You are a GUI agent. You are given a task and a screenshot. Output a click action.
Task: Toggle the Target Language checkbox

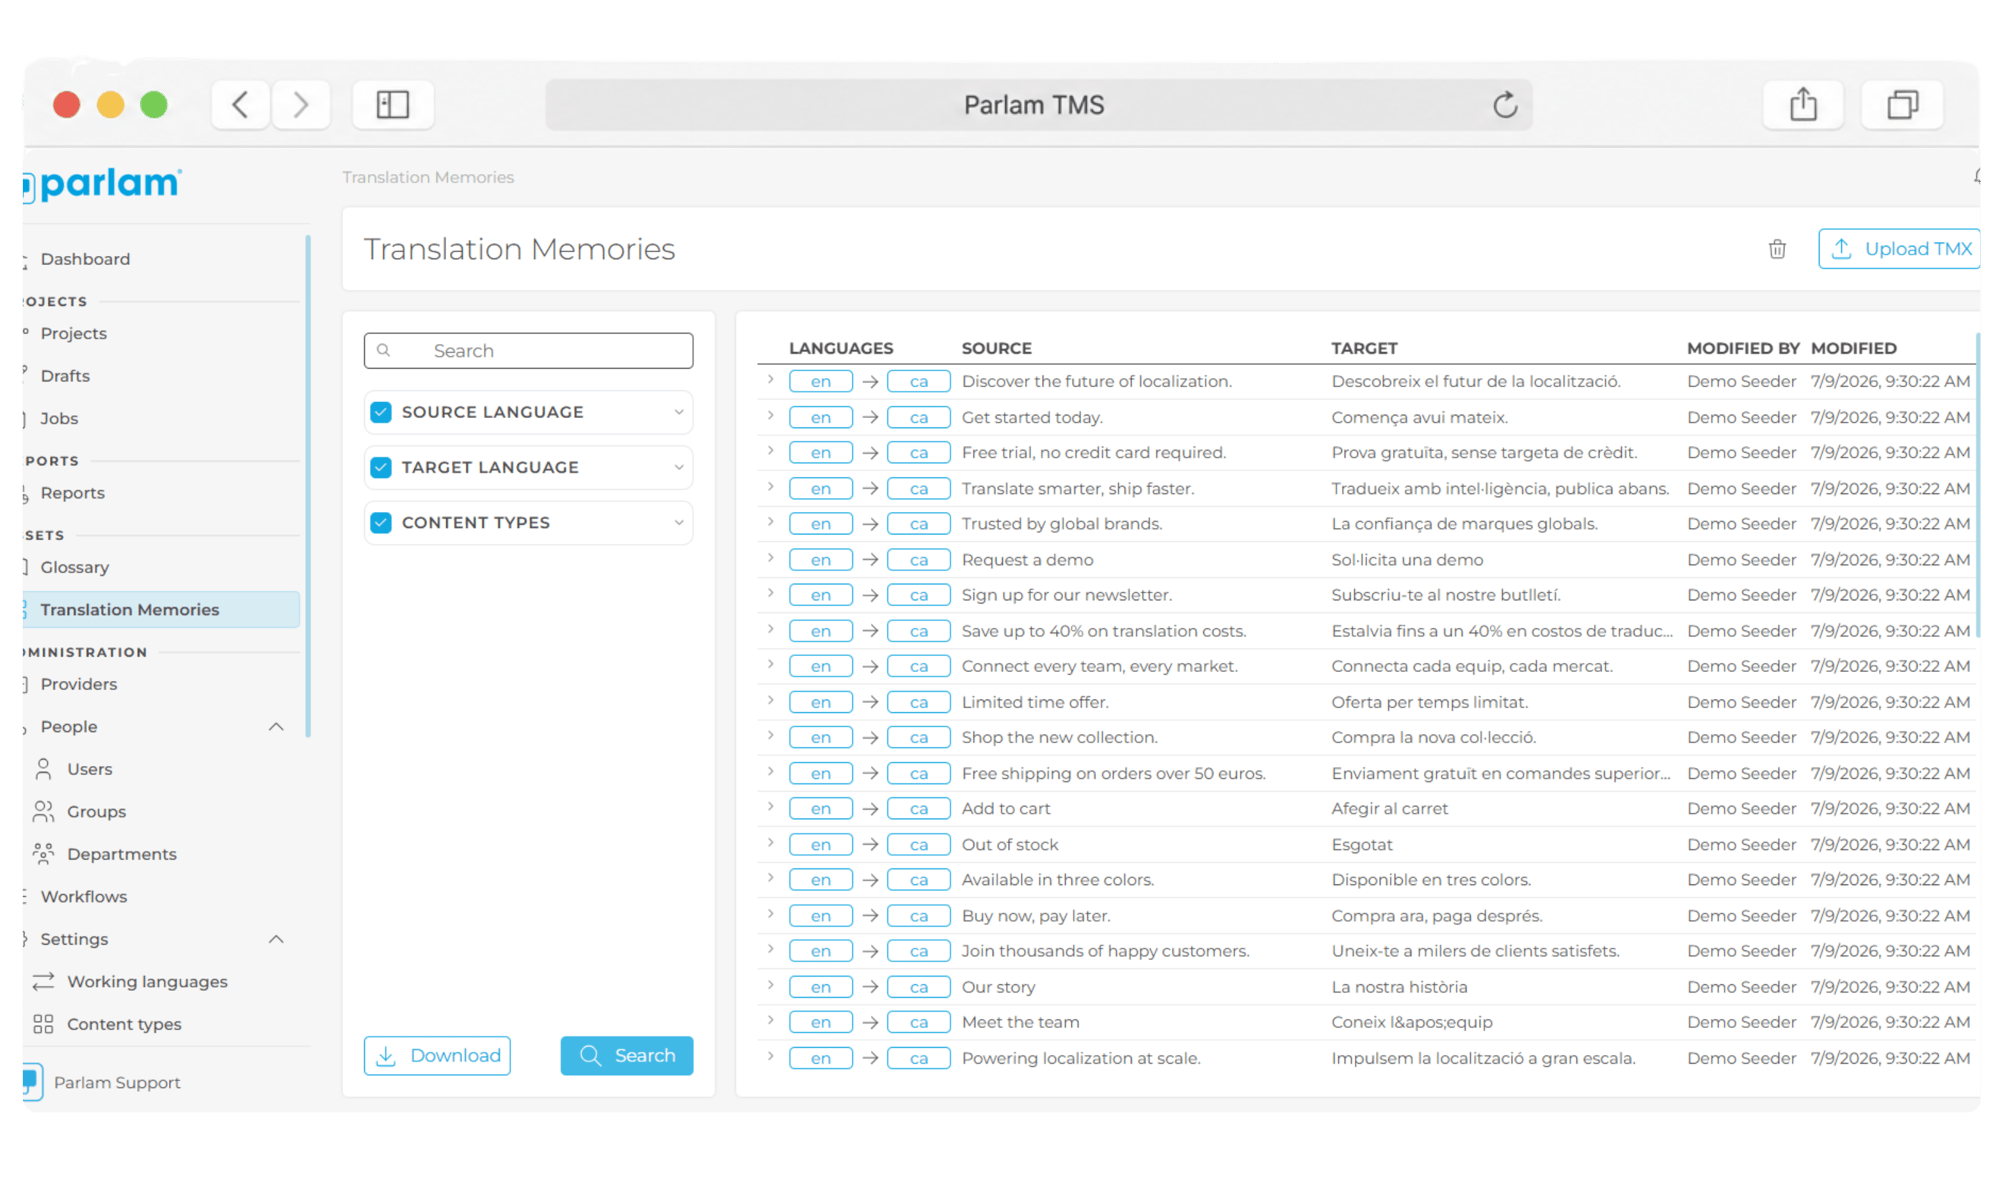click(381, 467)
